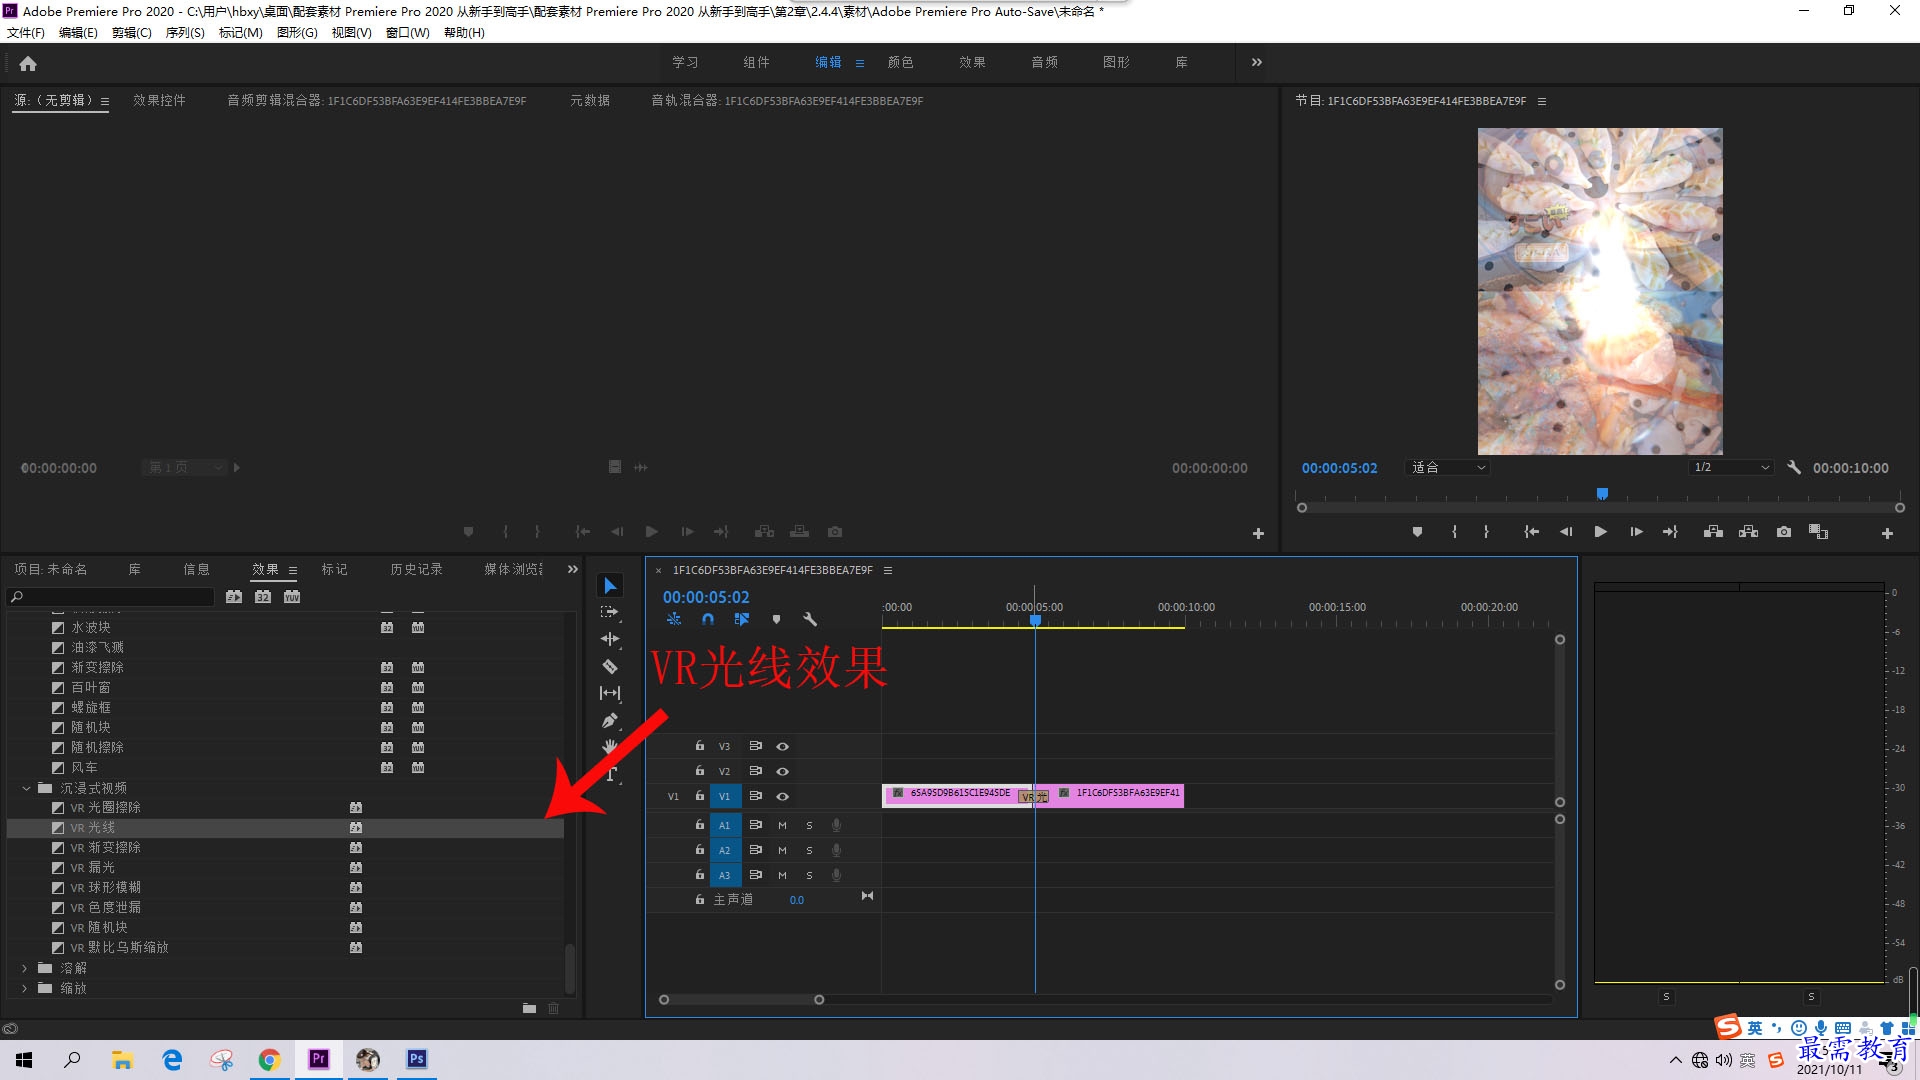The image size is (1920, 1080).
Task: Create new custom bin in Effects panel
Action: coord(529,1008)
